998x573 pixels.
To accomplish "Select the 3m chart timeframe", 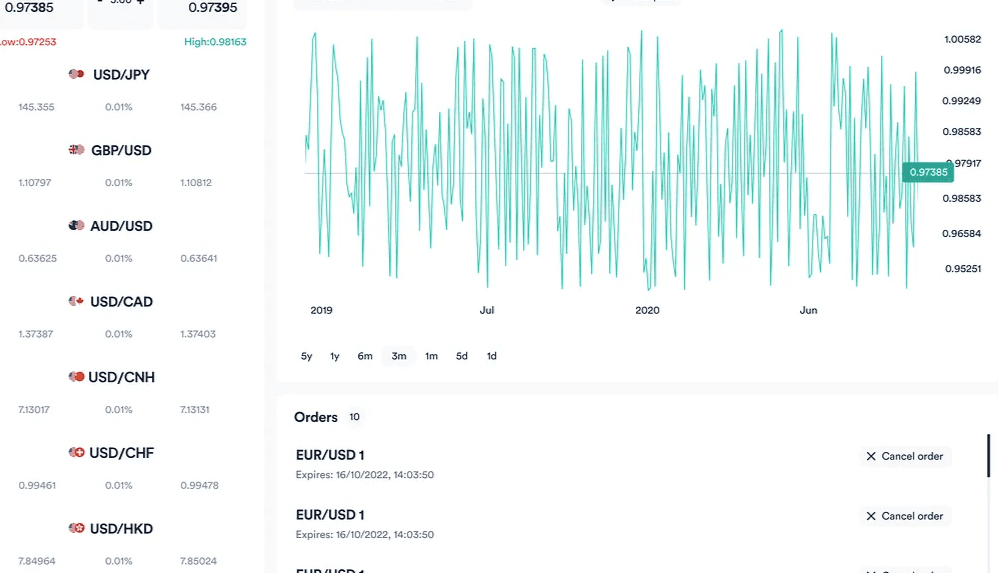I will pyautogui.click(x=399, y=356).
